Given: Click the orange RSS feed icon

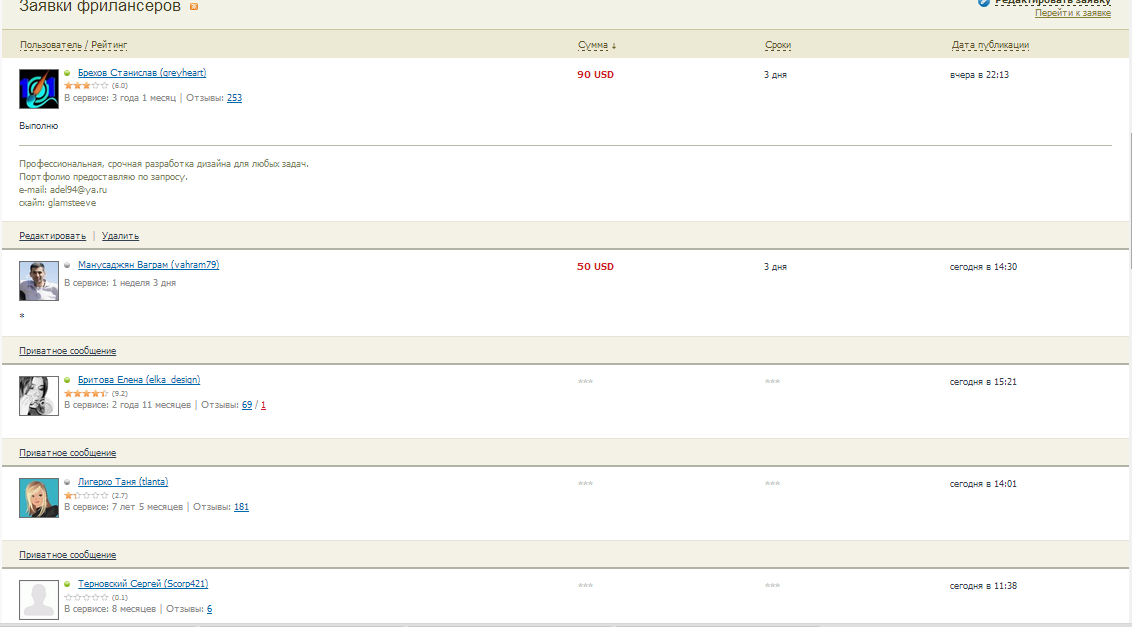Looking at the screenshot, I should pyautogui.click(x=194, y=7).
